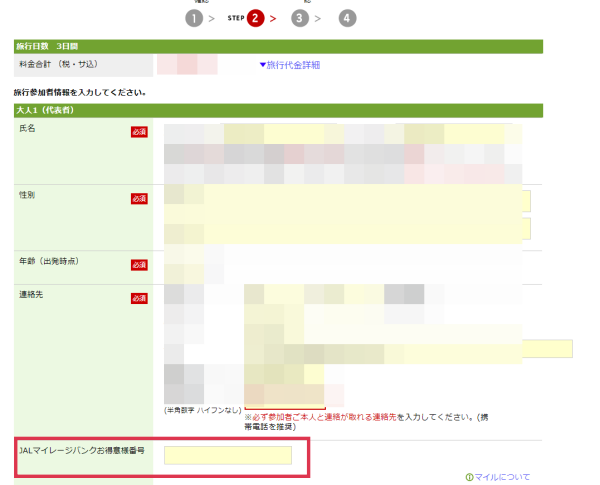600x485 pixels.
Task: Focus the JALマイレージバンクお得意様番号 input field
Action: pyautogui.click(x=228, y=456)
